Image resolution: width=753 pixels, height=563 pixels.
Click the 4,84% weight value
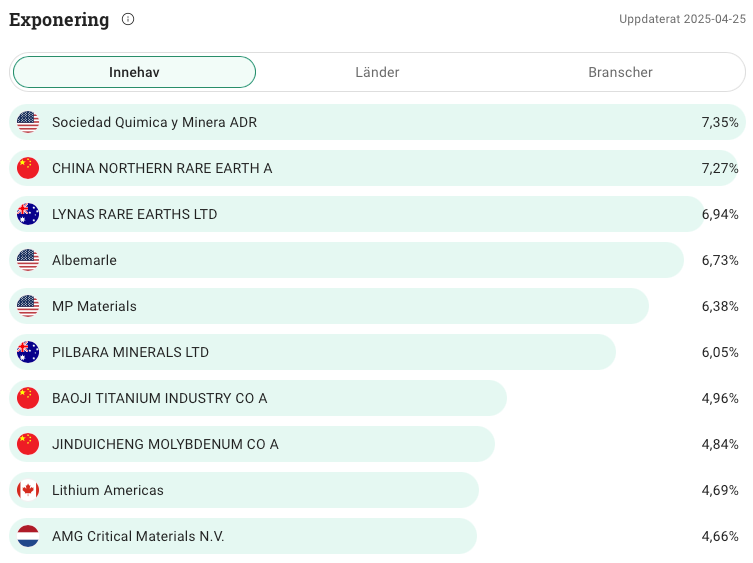pos(720,444)
